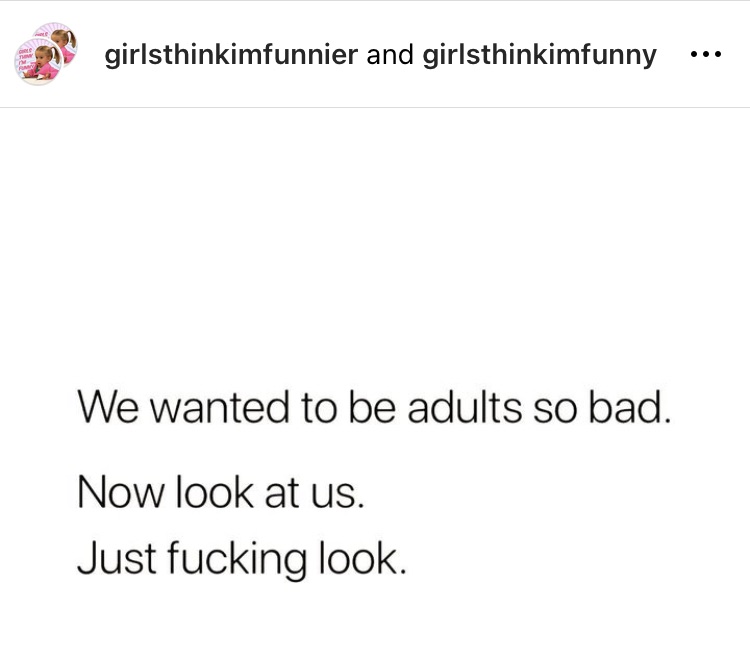The image size is (750, 656).
Task: Click "We wanted to be adults so bad." line
Action: (x=374, y=407)
